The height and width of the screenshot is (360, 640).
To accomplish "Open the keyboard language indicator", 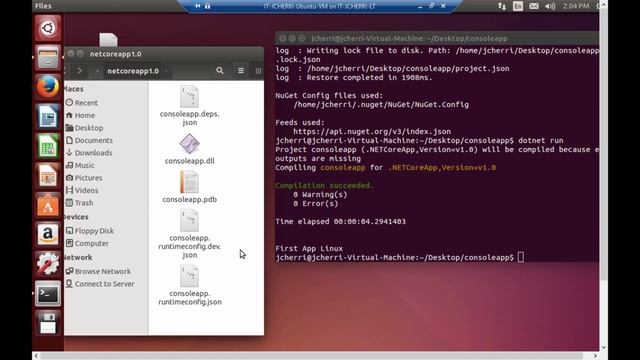I will point(518,6).
